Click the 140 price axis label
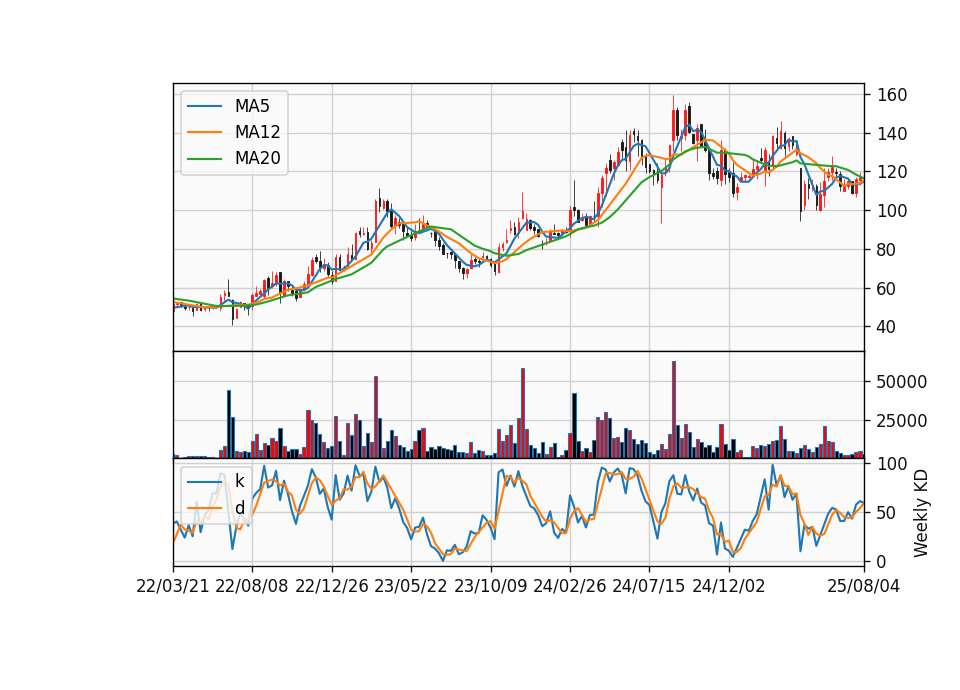The width and height of the screenshot is (960, 690). 892,133
